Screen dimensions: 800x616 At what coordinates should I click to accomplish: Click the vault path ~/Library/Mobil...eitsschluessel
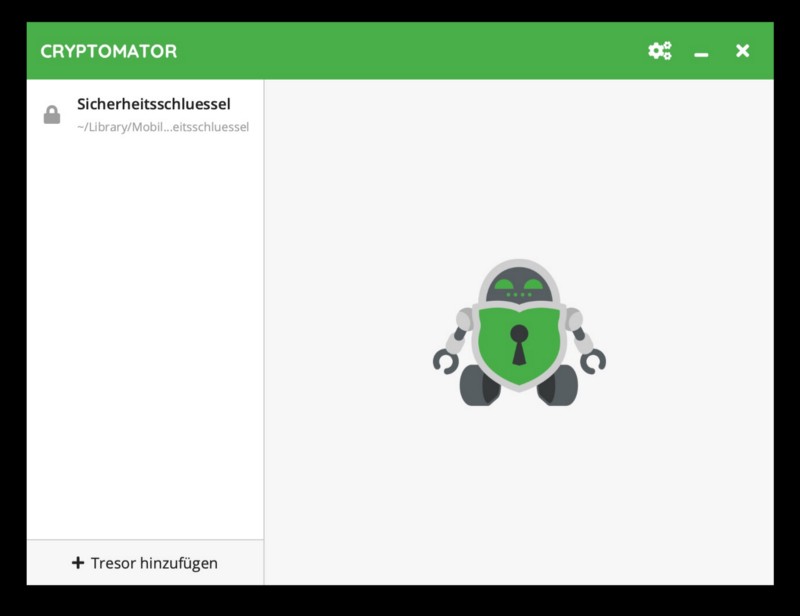point(162,127)
